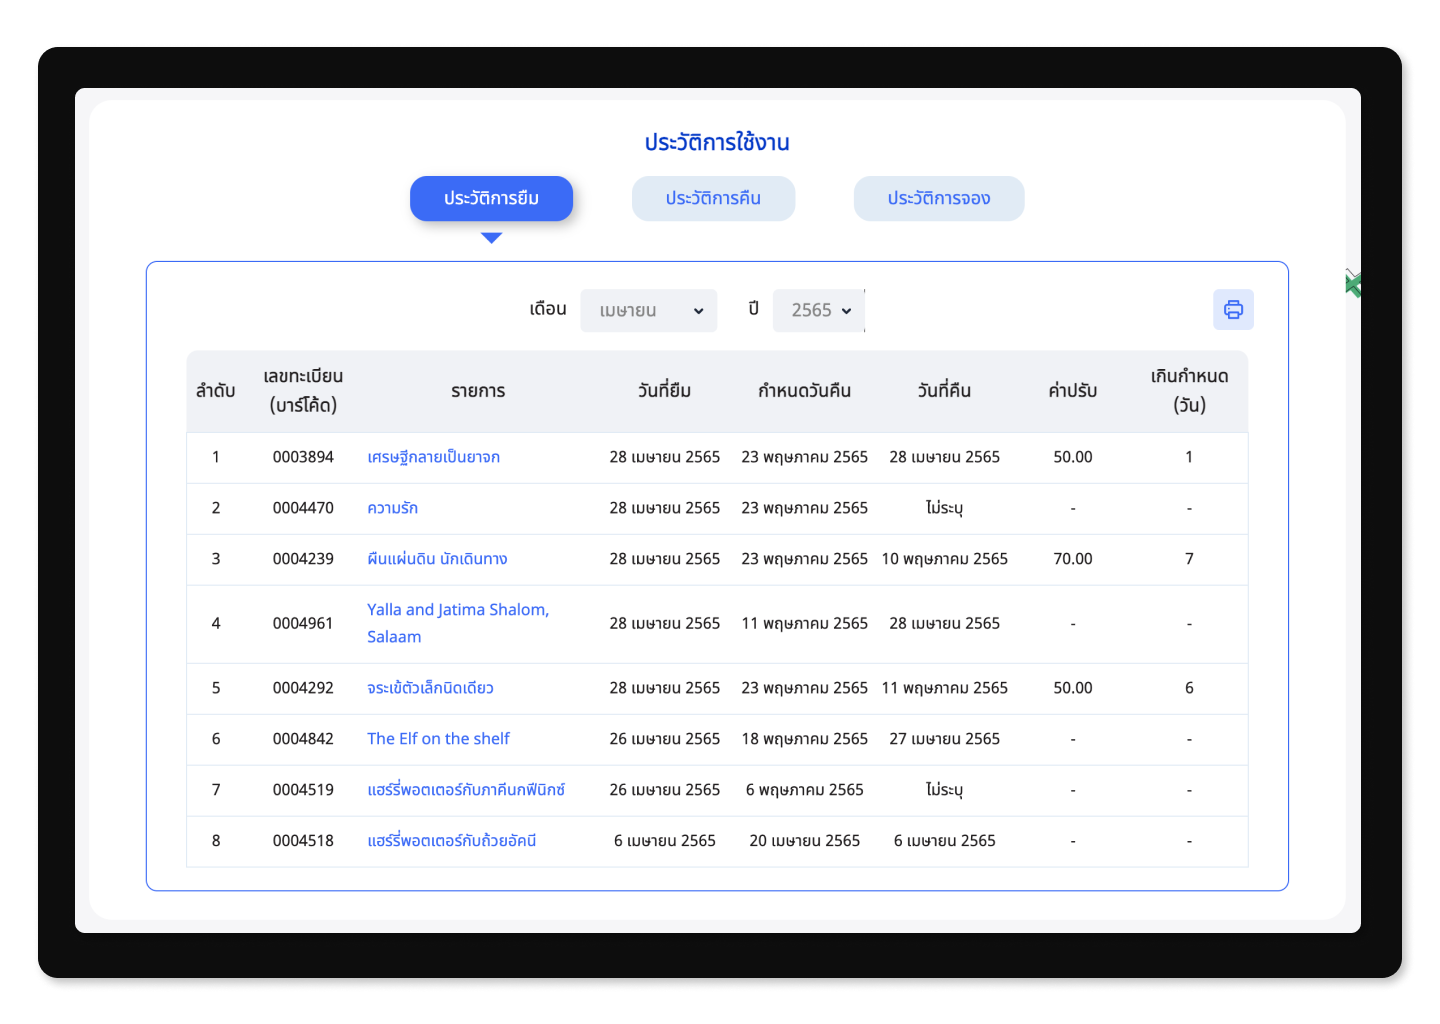Click barcode cell 0004292
Screen dimensions: 1440x1024
pyautogui.click(x=303, y=688)
